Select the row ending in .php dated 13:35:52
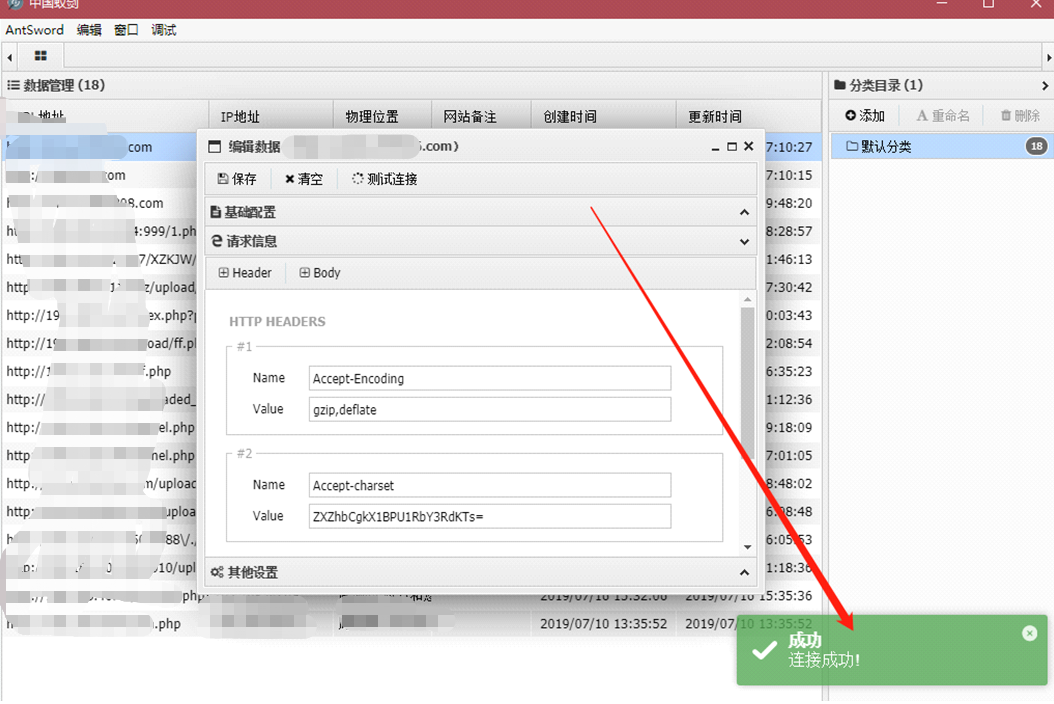This screenshot has width=1054, height=704. click(x=411, y=623)
